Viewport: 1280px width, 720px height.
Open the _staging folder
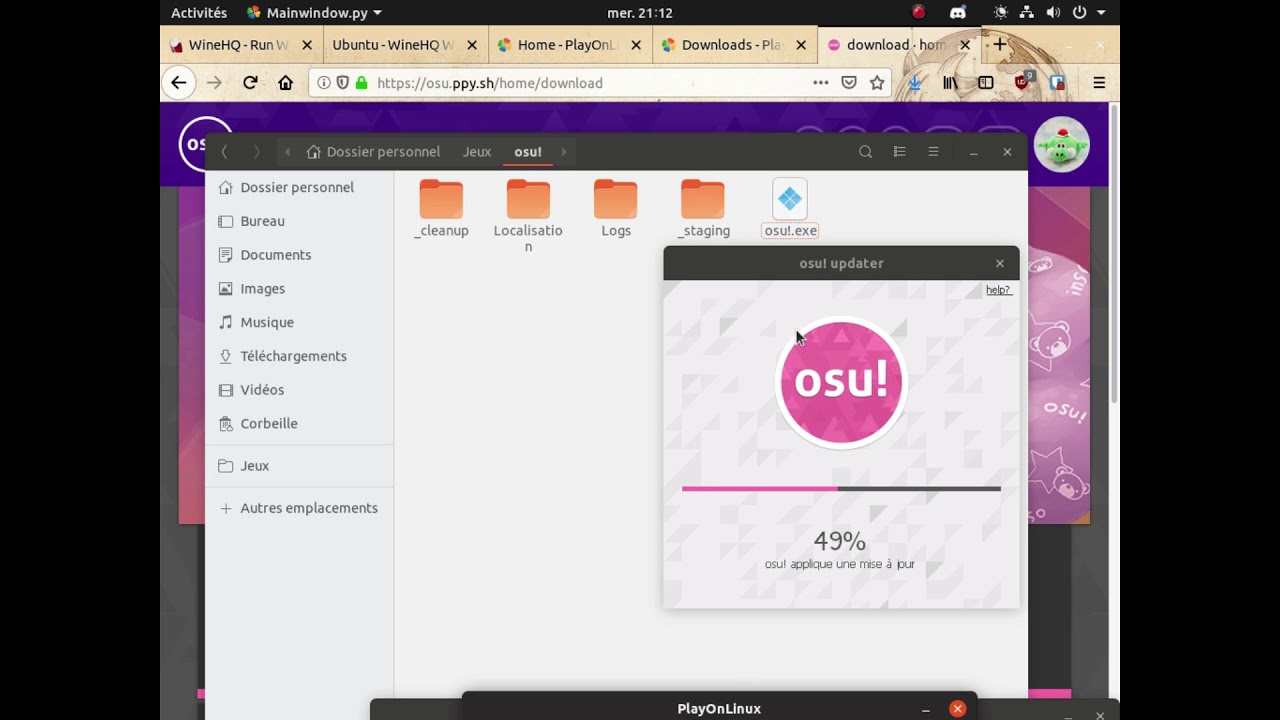(x=703, y=208)
